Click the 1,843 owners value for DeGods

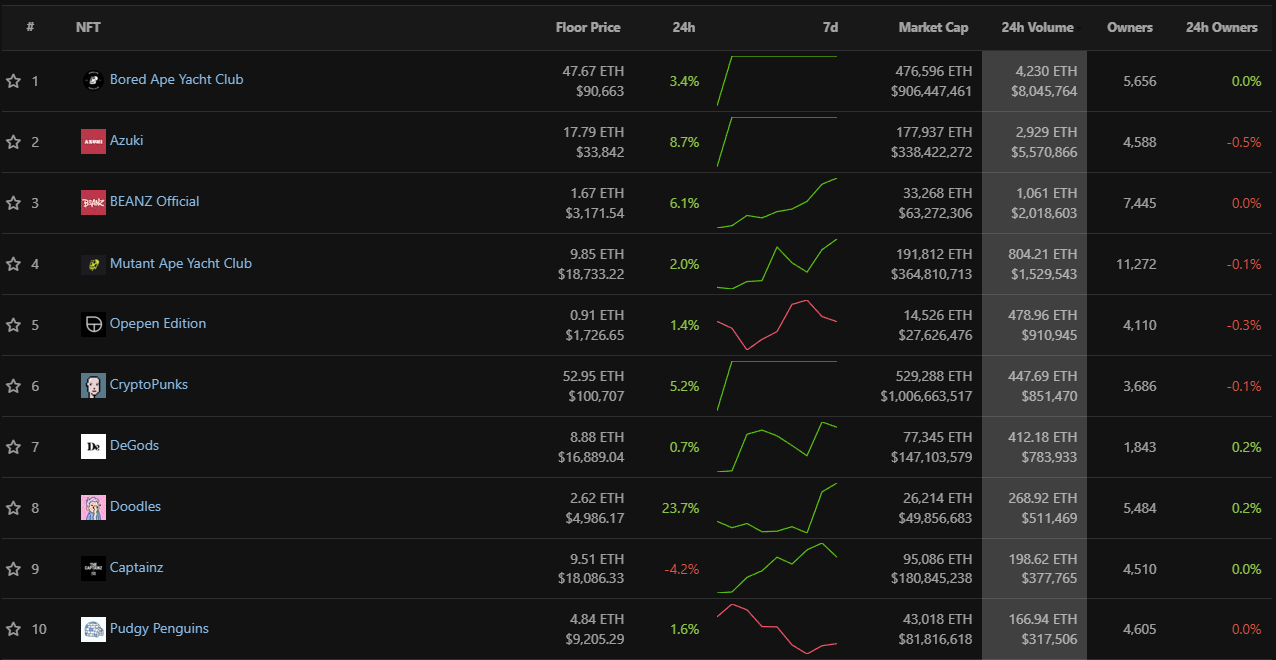(x=1140, y=447)
